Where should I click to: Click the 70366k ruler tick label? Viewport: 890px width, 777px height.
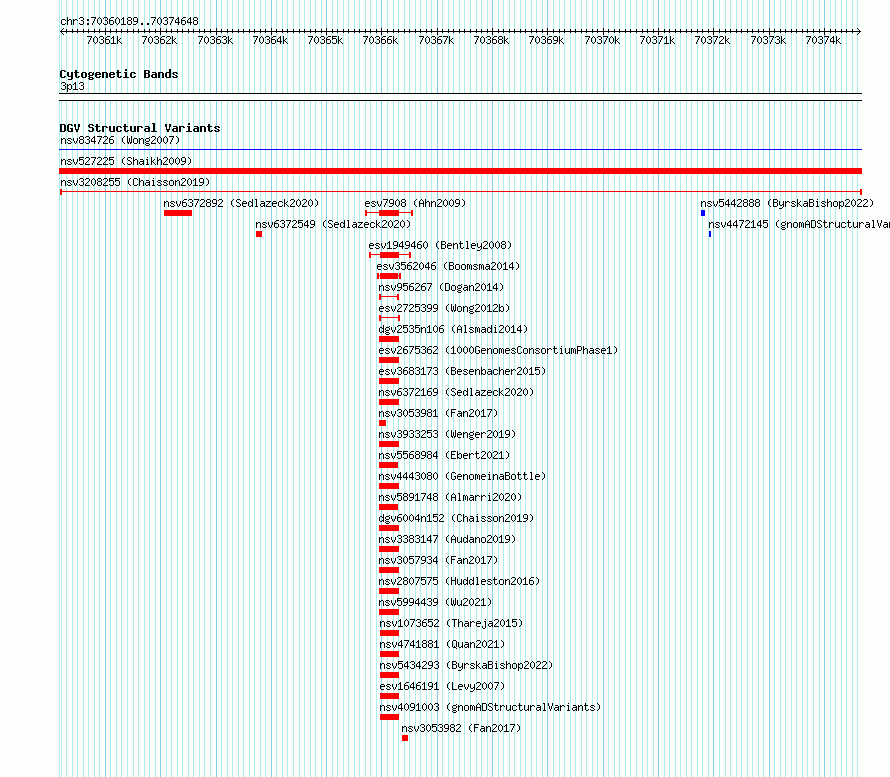coord(380,40)
